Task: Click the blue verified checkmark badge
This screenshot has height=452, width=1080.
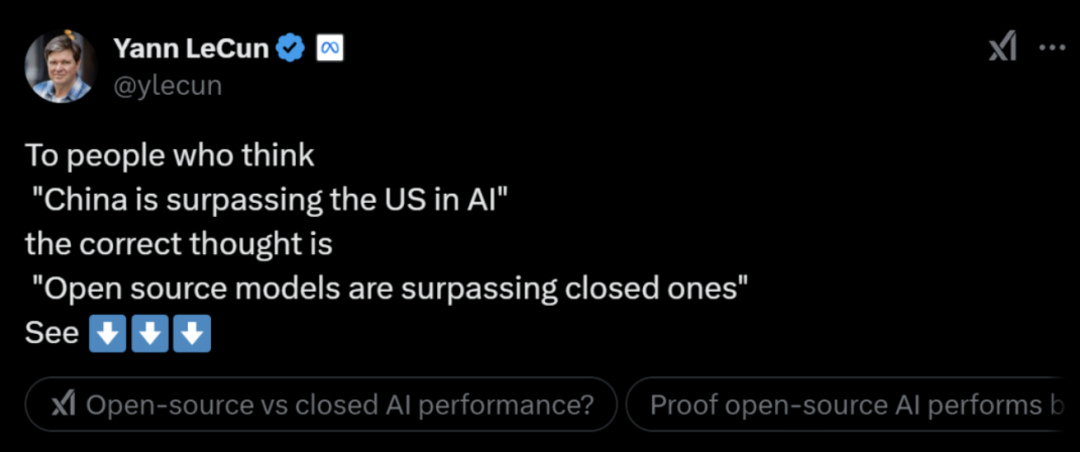Action: click(291, 48)
